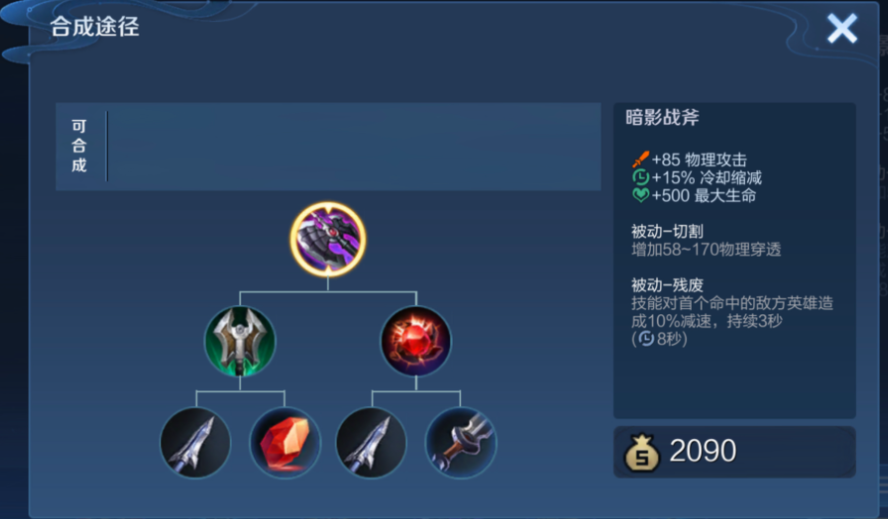888x519 pixels.
Task: Tap the green clock cooldown reduction icon
Action: [x=641, y=177]
